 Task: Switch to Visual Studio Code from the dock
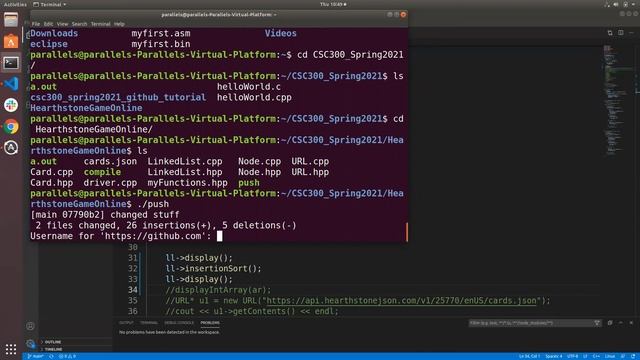(x=11, y=84)
